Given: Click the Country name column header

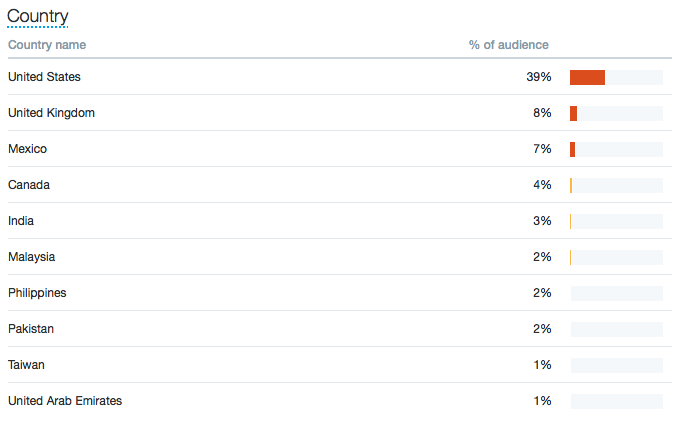Looking at the screenshot, I should [x=47, y=45].
